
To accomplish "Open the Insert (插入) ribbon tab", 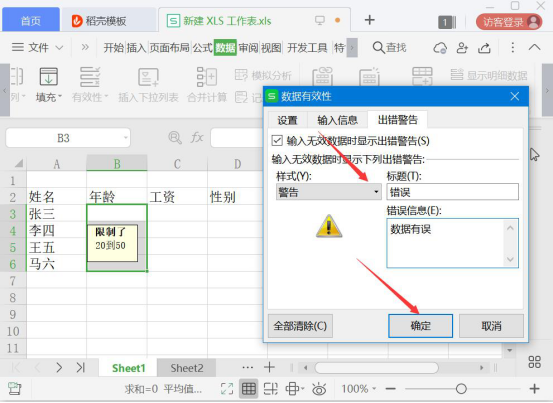I will 136,48.
